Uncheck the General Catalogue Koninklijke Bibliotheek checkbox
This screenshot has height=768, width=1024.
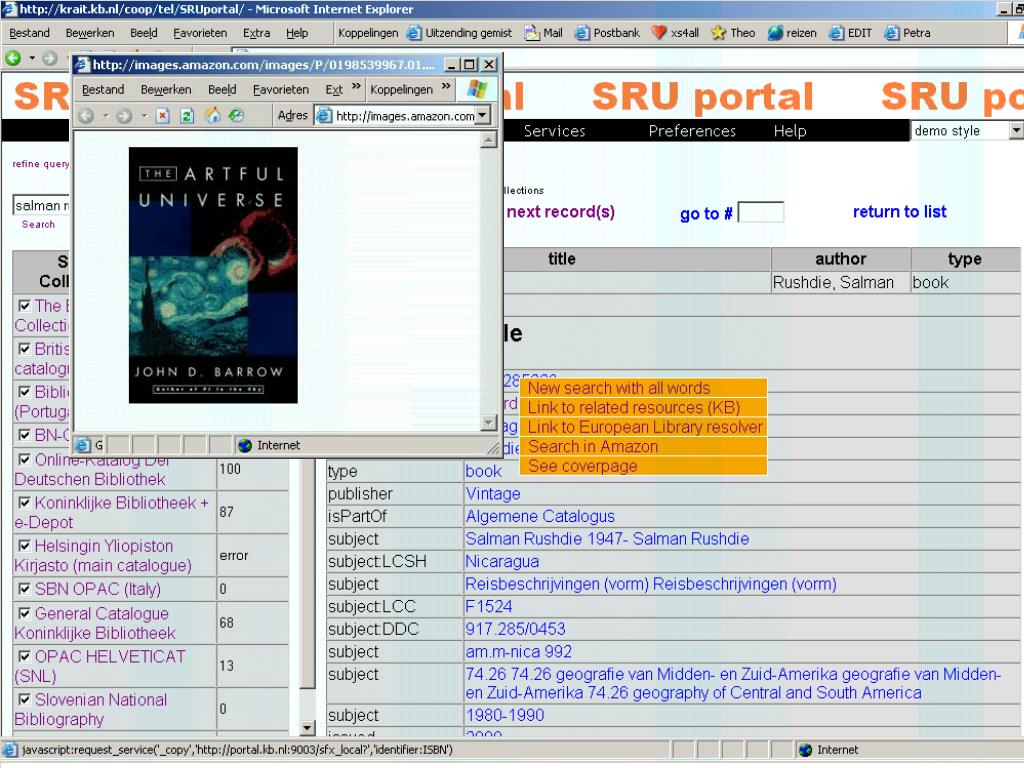click(x=24, y=614)
